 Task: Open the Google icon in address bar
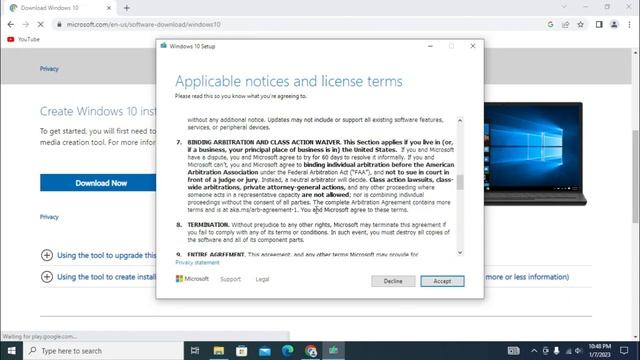pos(550,24)
